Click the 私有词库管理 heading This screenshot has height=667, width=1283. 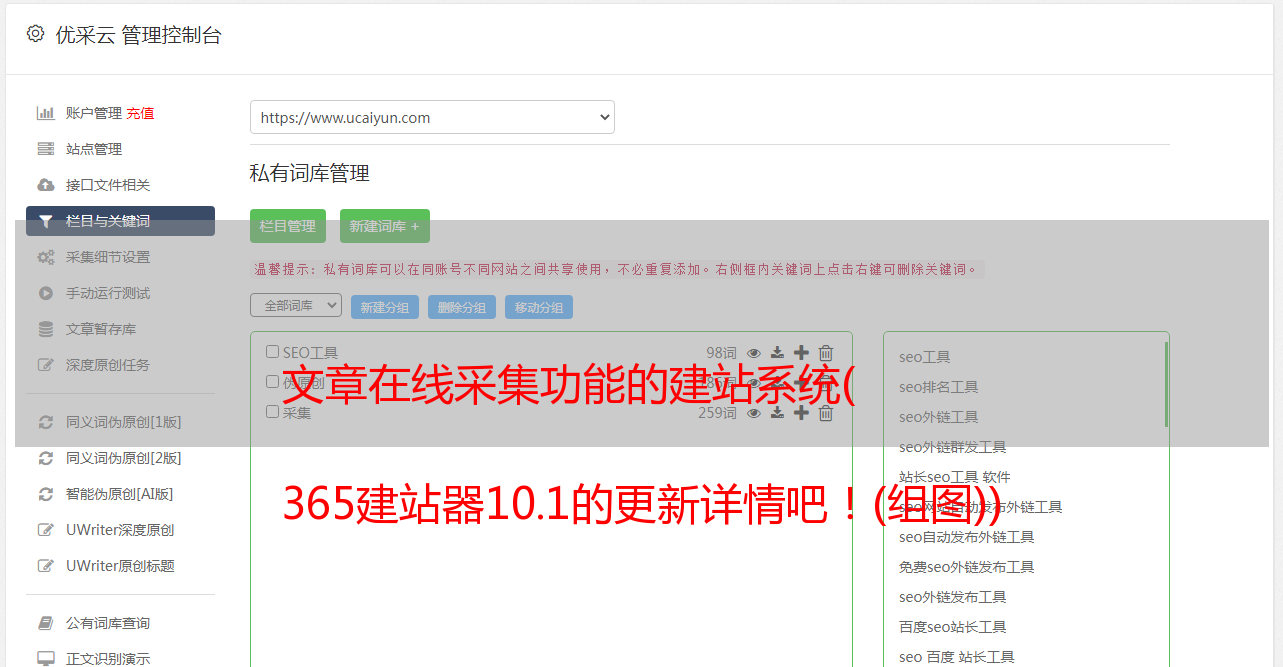310,173
